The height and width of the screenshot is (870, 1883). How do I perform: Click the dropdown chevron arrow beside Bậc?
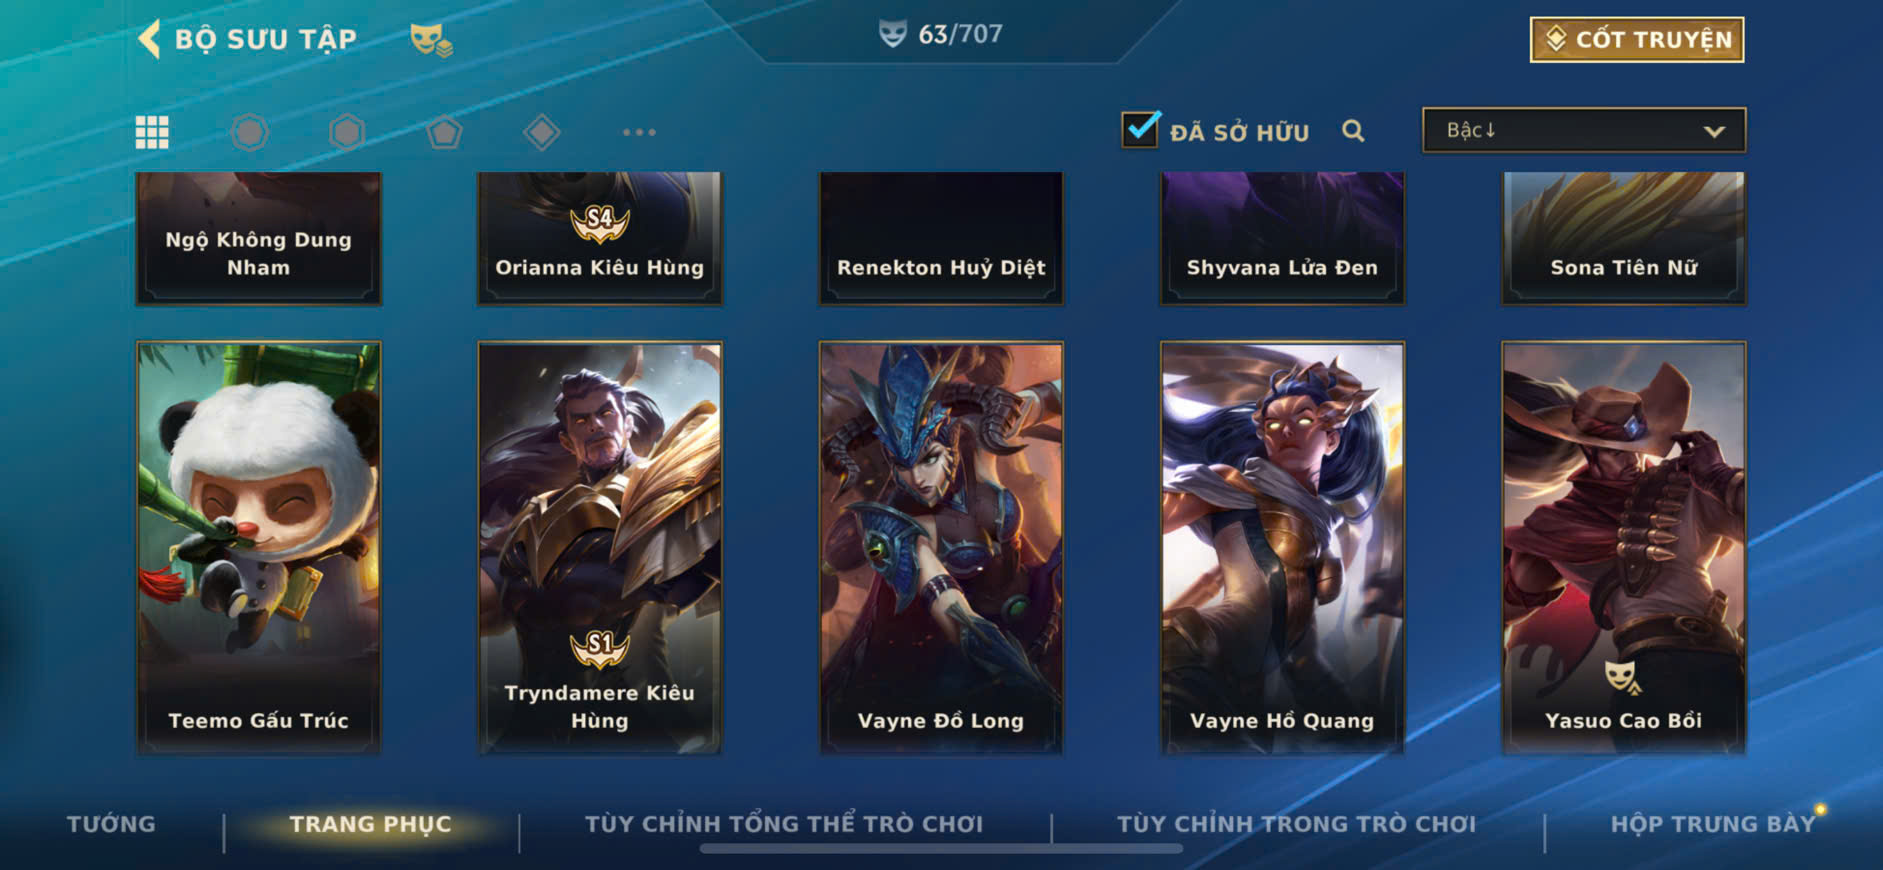(1714, 131)
